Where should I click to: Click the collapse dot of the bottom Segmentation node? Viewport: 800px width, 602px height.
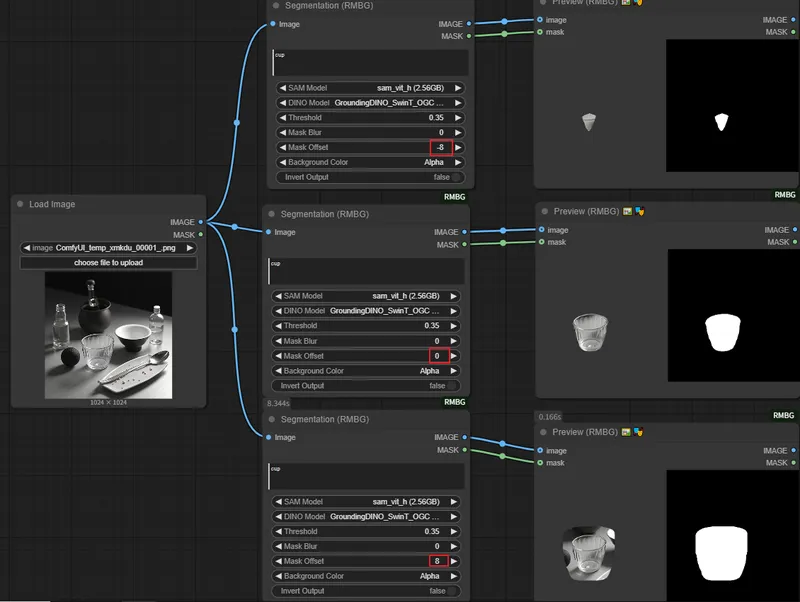[x=273, y=419]
